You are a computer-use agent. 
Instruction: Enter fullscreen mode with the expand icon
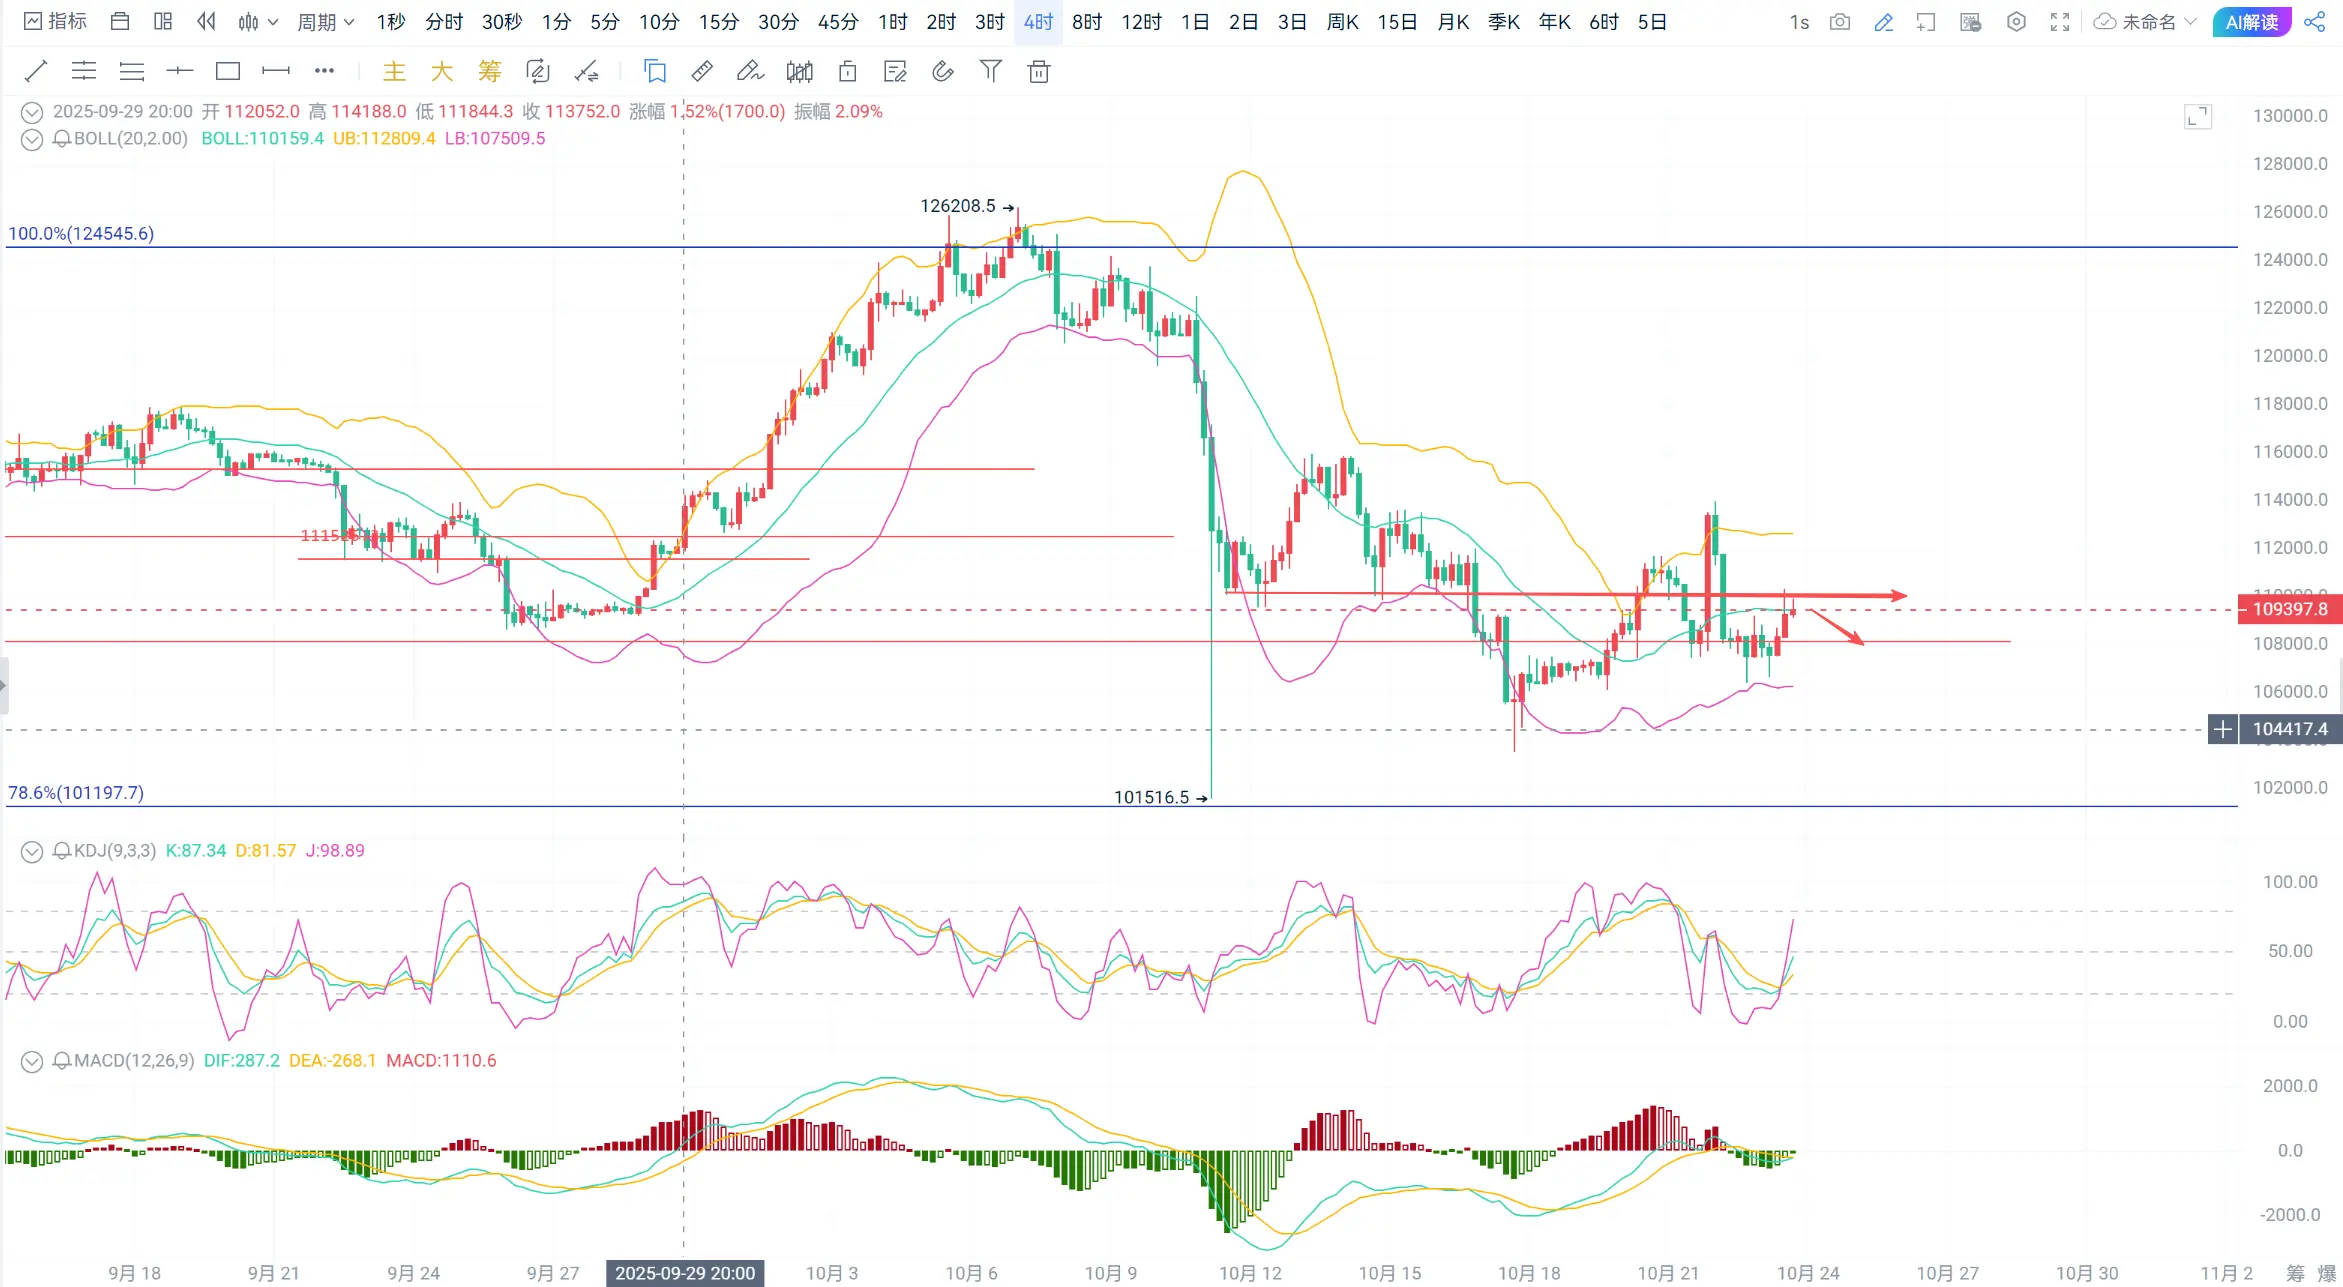tap(2060, 22)
